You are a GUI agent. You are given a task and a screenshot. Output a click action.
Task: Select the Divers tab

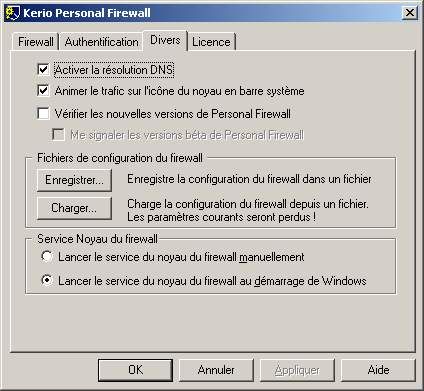pyautogui.click(x=165, y=40)
